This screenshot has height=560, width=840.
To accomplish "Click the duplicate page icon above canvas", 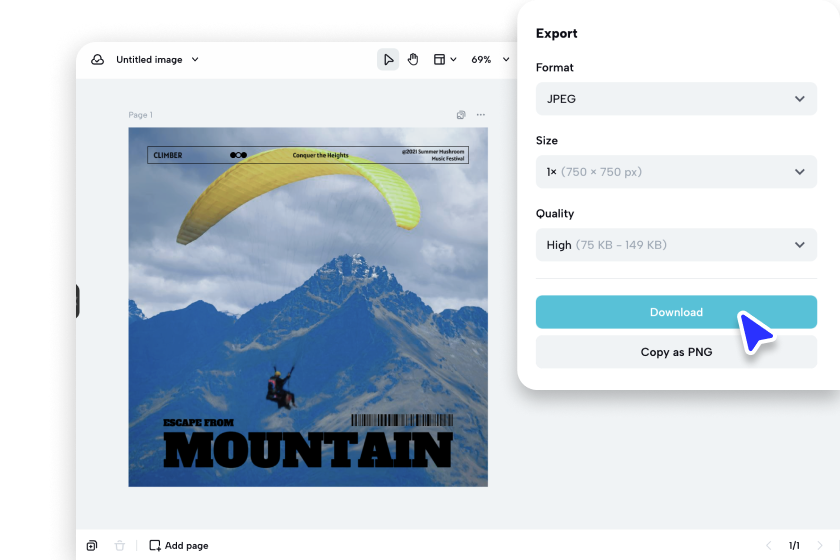I will [x=461, y=115].
